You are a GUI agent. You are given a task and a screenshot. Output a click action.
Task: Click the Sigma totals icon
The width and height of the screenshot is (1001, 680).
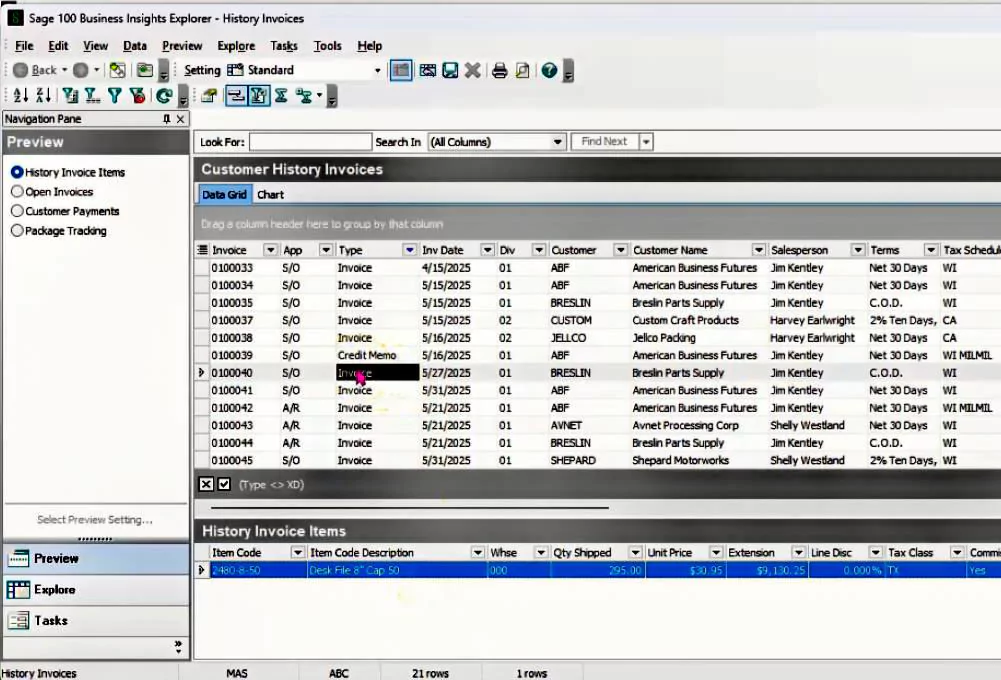281,96
